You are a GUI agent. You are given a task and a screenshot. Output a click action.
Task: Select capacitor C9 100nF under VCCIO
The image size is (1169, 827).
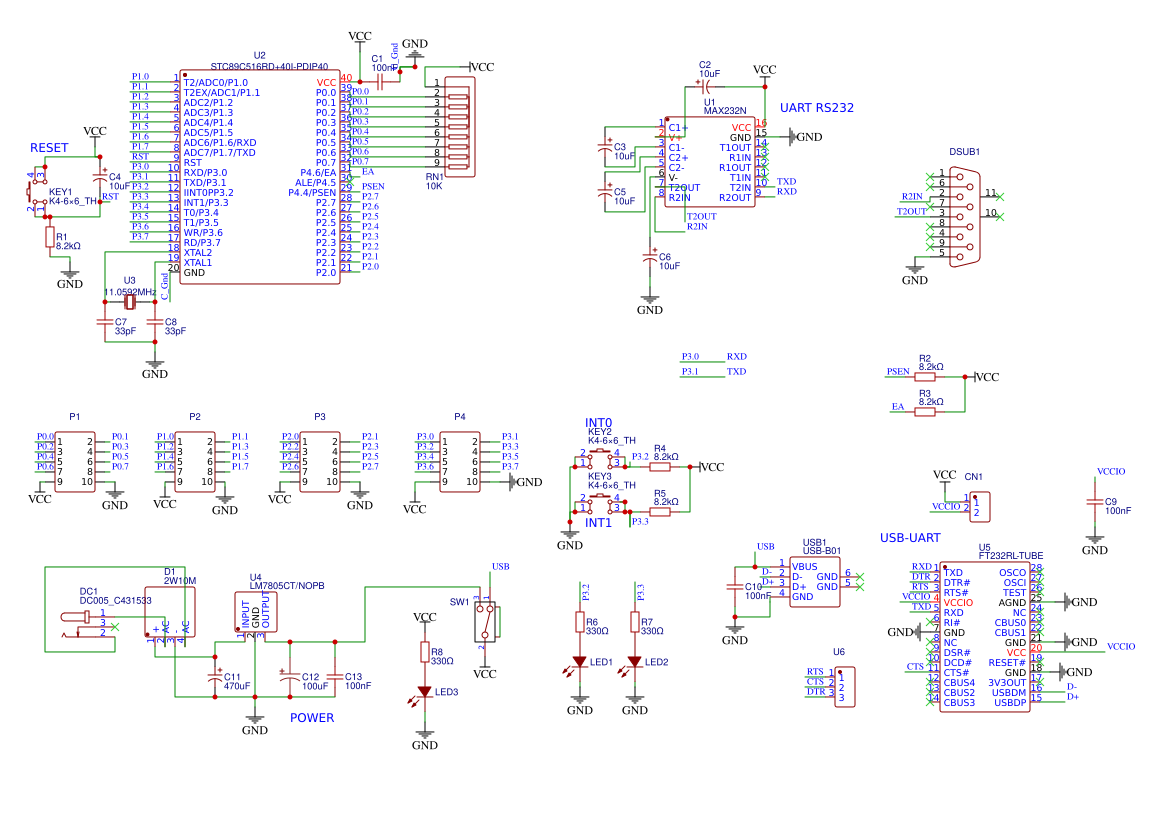1094,502
